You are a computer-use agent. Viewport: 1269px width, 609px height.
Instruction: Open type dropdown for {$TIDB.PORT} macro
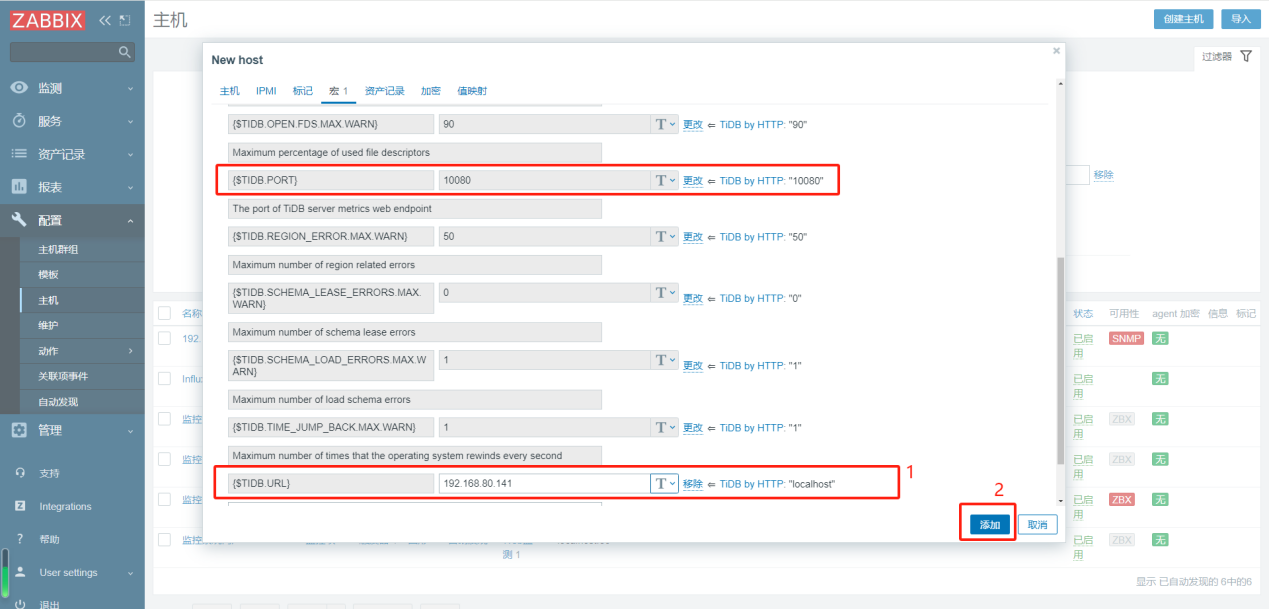point(665,180)
